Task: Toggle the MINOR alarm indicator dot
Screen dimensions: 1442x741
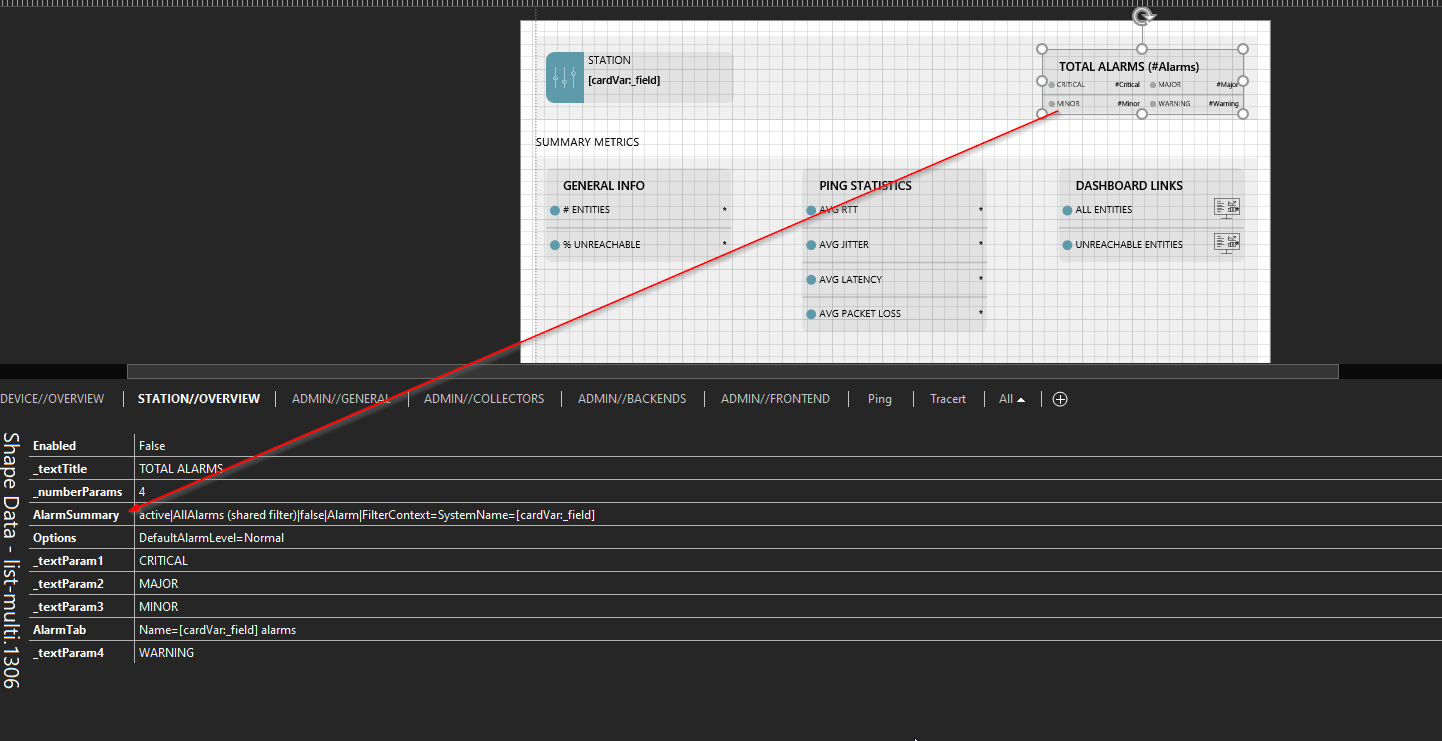Action: 1053,102
